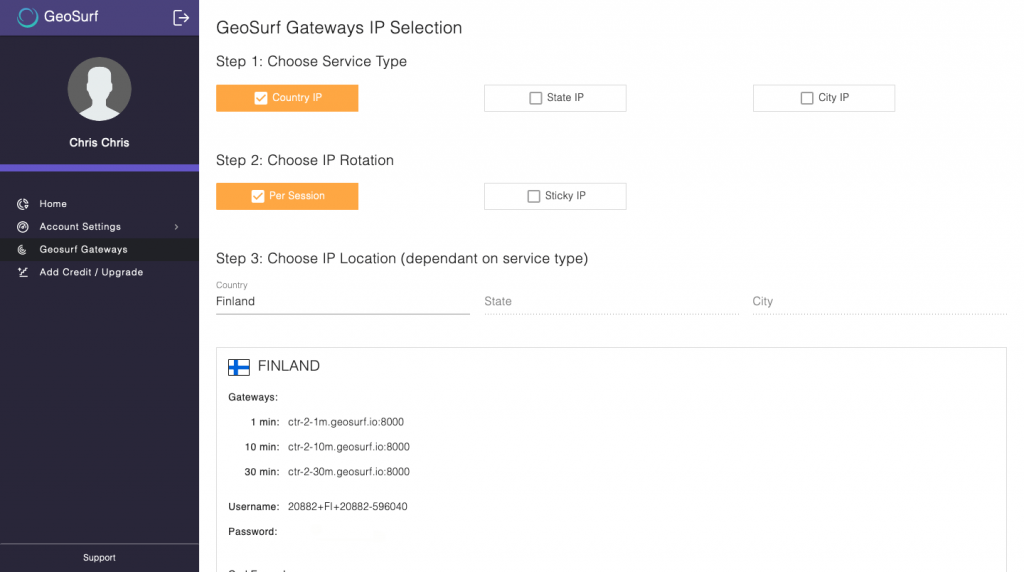The width and height of the screenshot is (1024, 572).
Task: Tick the Sticky IP checkbox
Action: 534,196
